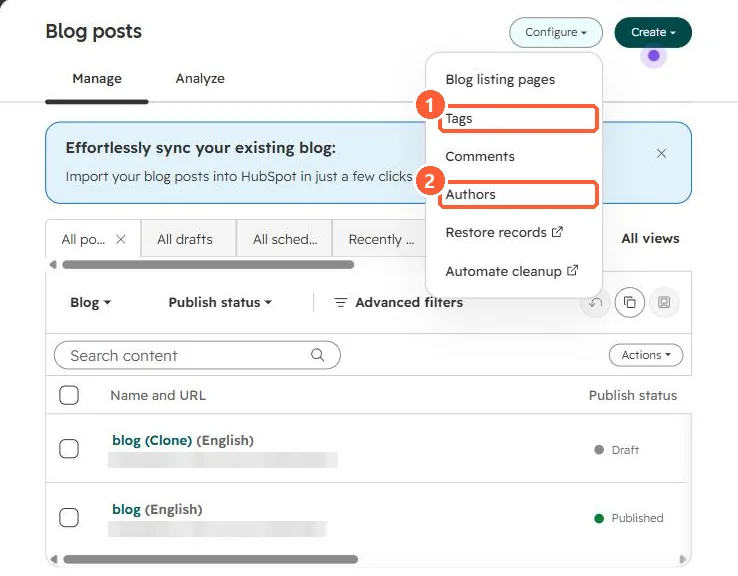Click the Advanced filters lines icon
Viewport: 738px width, 576px height.
(x=340, y=303)
